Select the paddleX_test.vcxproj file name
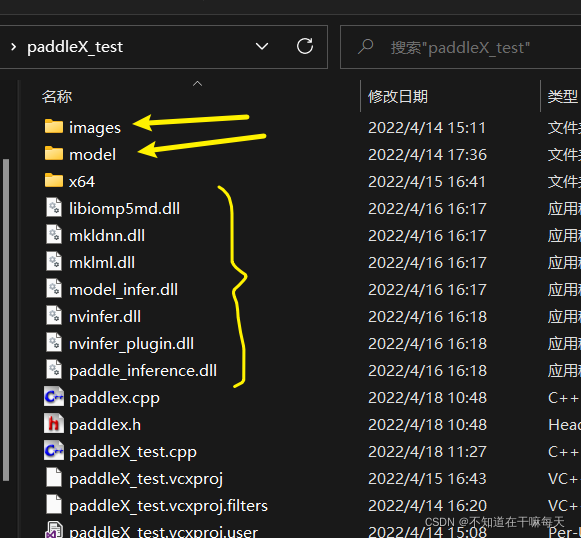Viewport: 581px width, 538px height. [146, 479]
